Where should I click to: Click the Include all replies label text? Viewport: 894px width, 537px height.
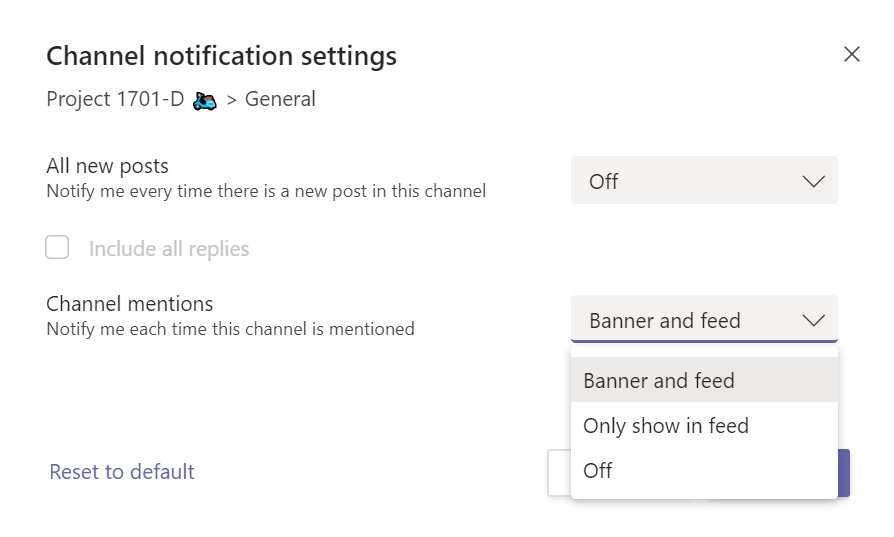pos(168,249)
